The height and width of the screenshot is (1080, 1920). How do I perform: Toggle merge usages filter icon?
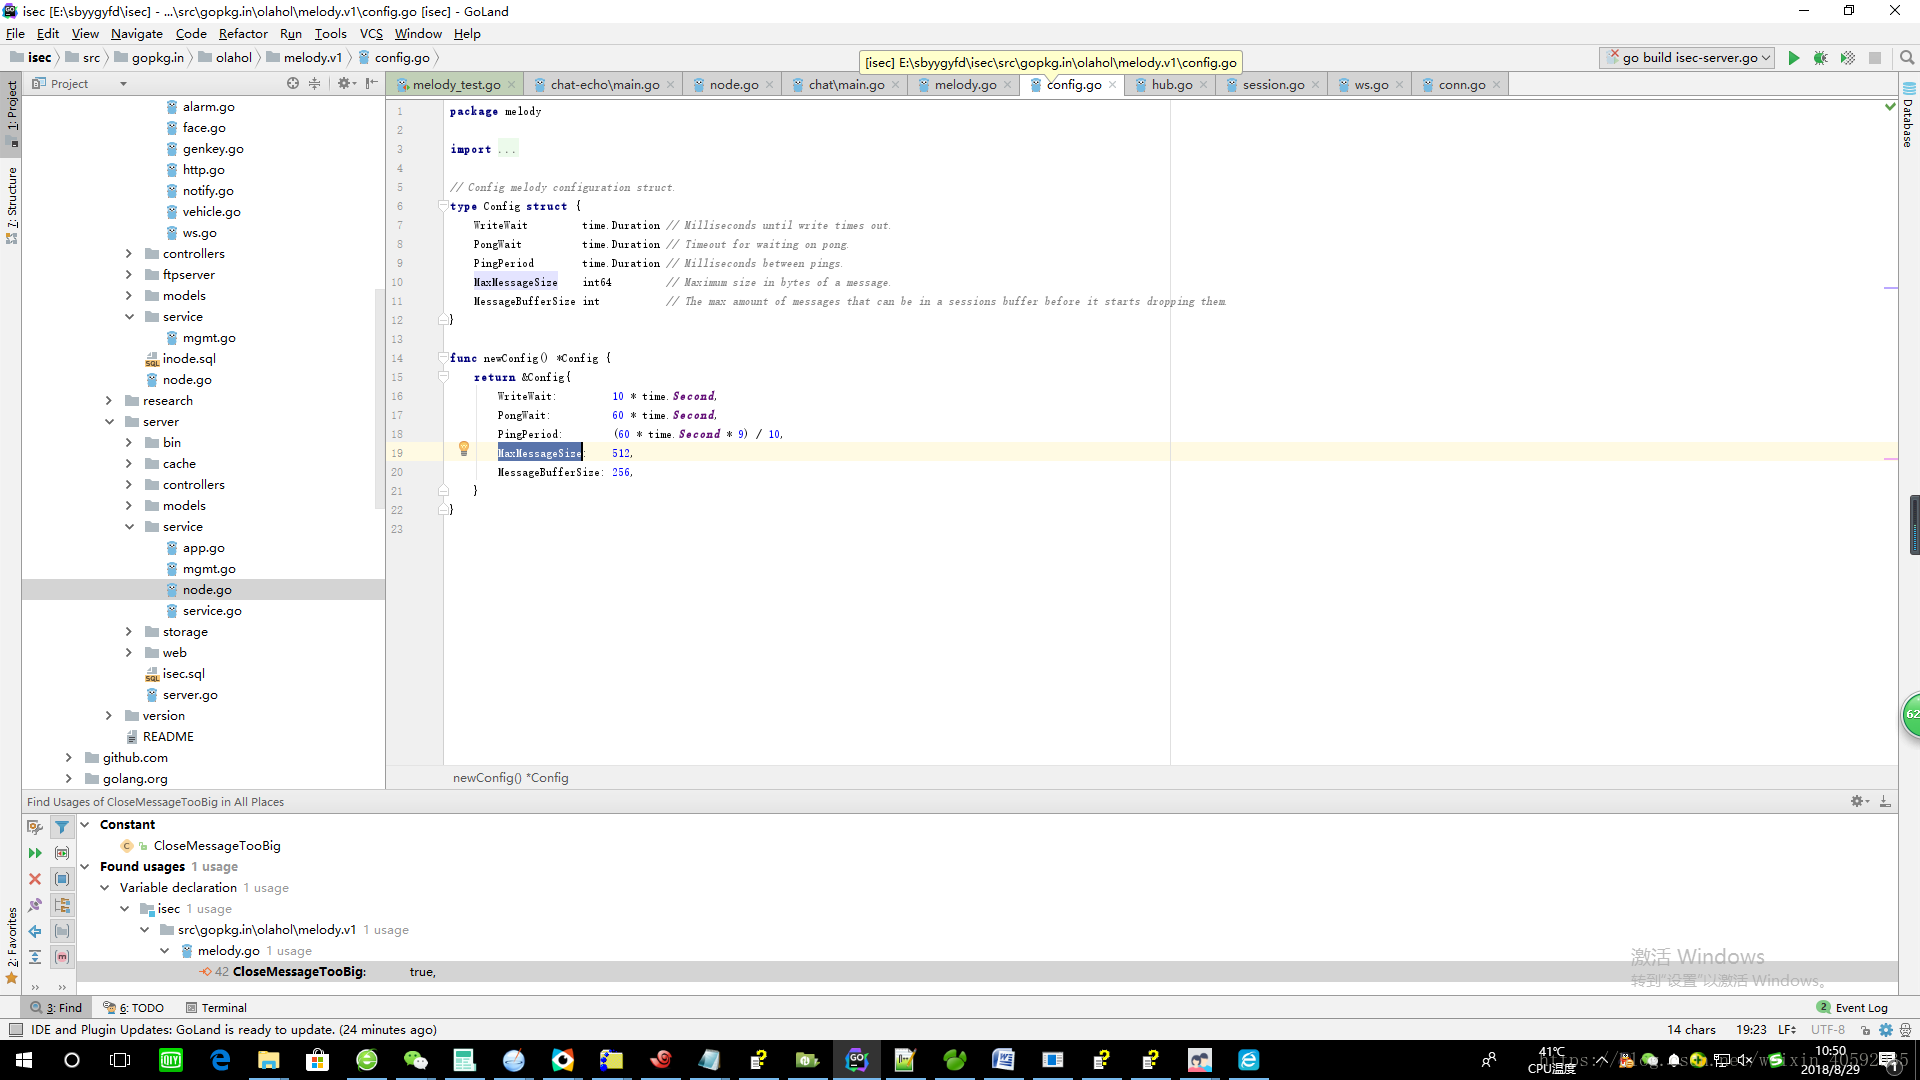click(x=62, y=827)
